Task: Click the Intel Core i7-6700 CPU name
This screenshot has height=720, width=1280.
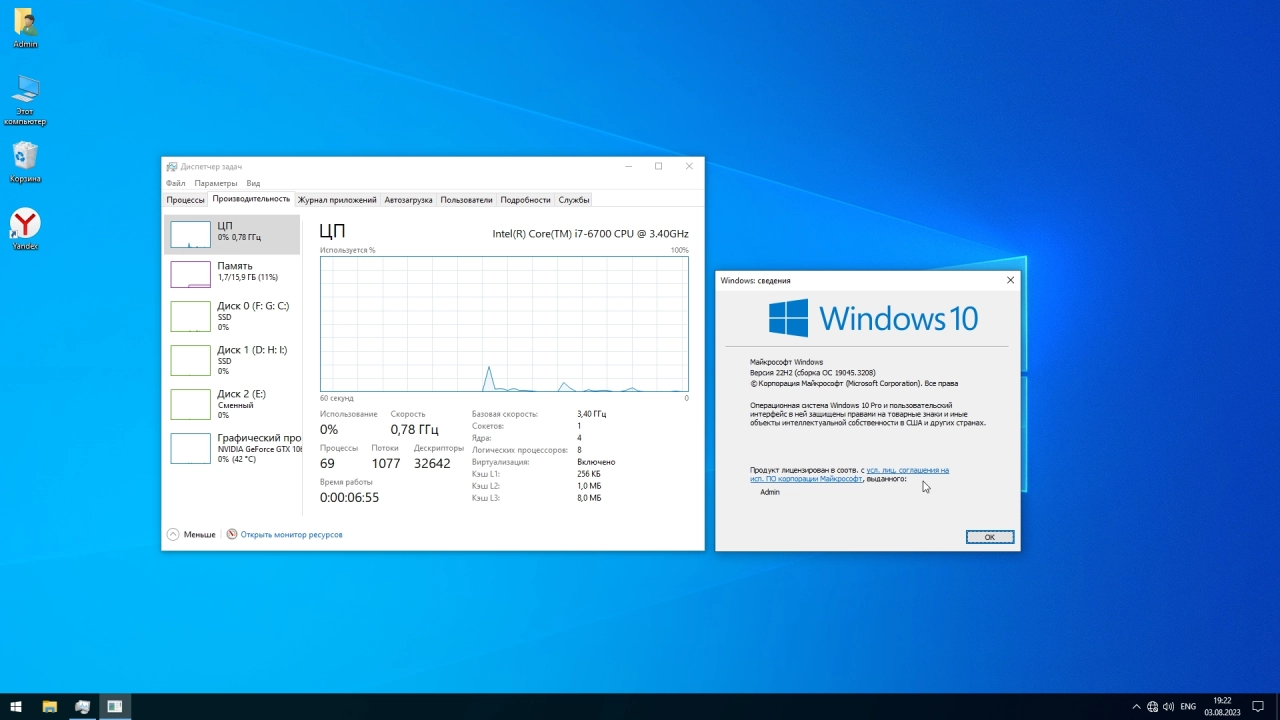Action: pyautogui.click(x=590, y=234)
